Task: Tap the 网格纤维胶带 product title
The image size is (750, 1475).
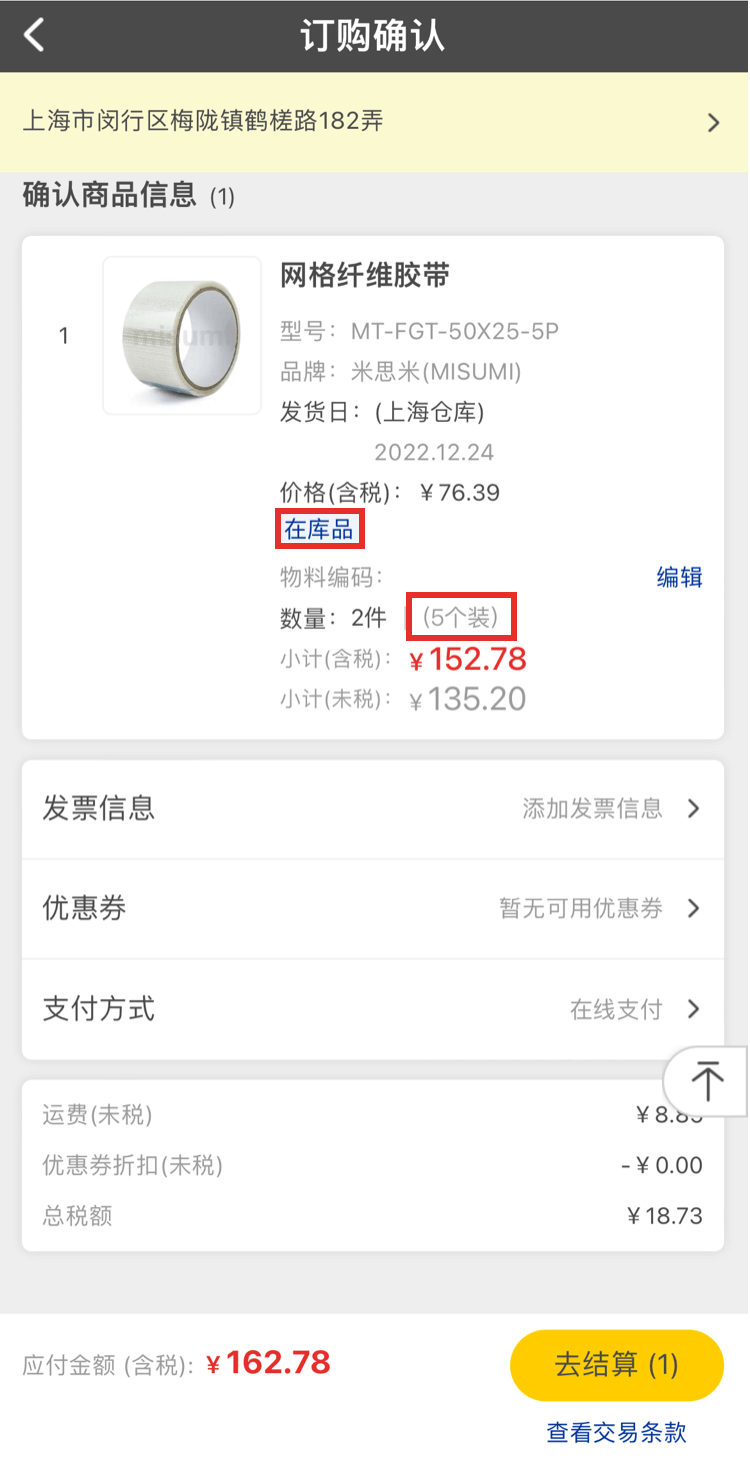Action: [365, 276]
